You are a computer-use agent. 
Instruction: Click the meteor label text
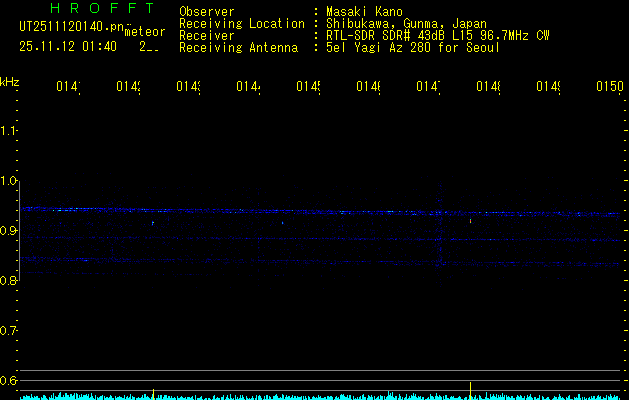tap(145, 32)
